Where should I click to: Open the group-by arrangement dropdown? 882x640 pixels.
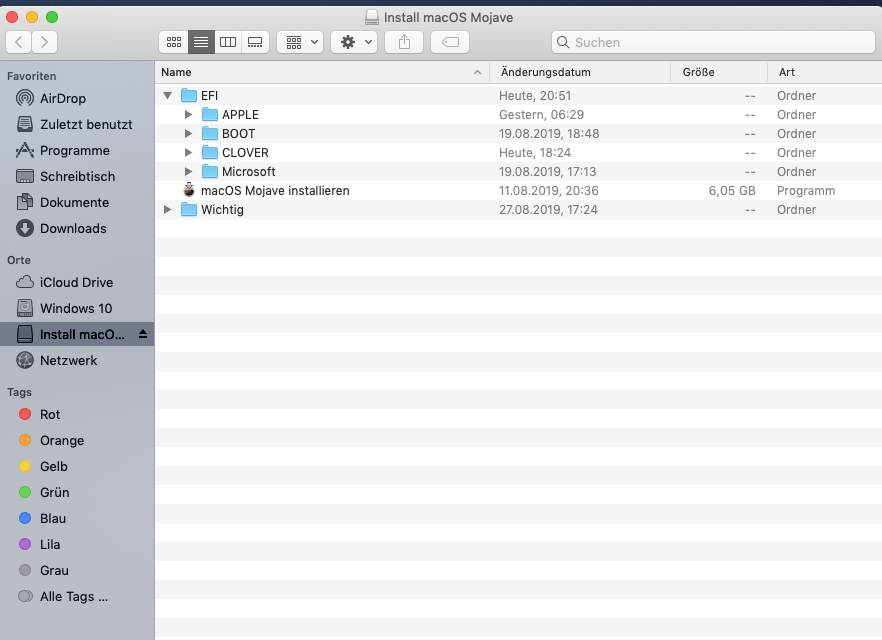tap(300, 42)
